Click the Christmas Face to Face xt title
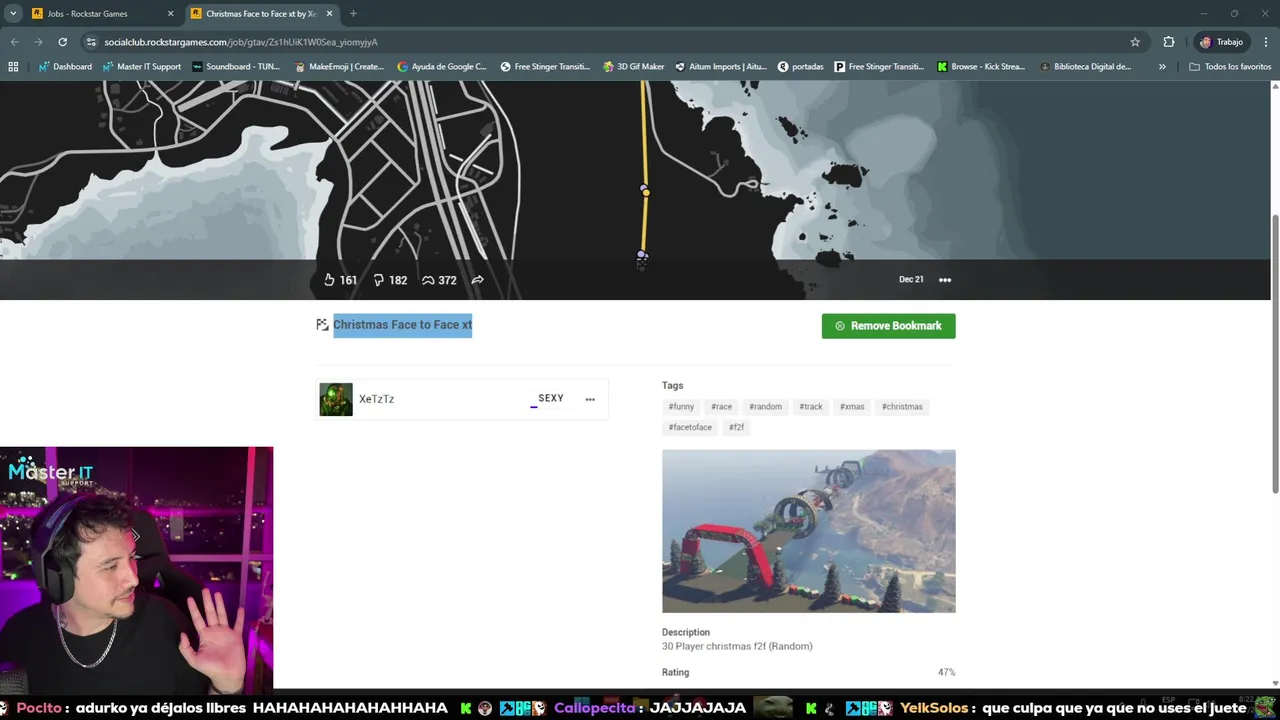 [x=402, y=325]
